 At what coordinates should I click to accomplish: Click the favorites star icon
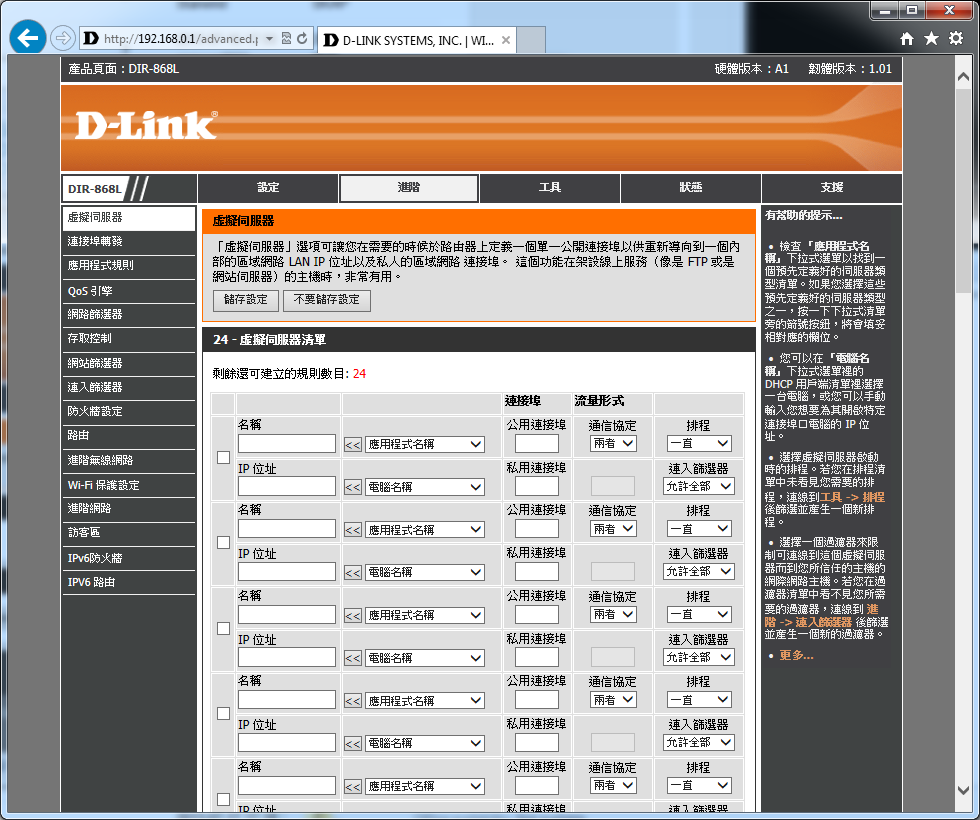pos(931,38)
